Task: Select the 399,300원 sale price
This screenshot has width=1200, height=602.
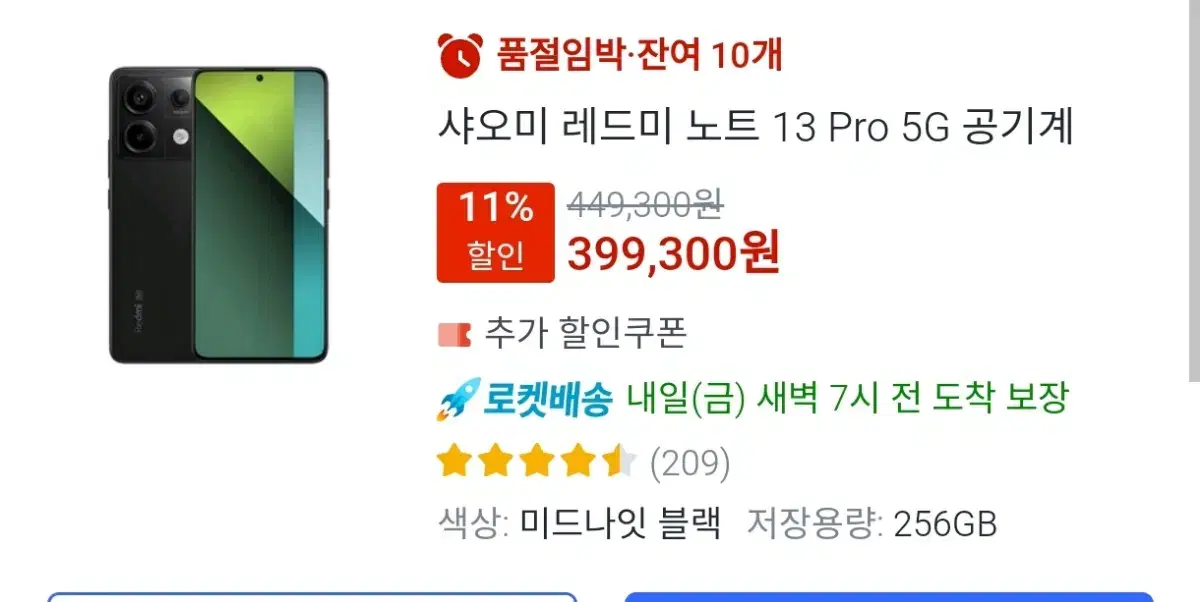Action: click(674, 254)
